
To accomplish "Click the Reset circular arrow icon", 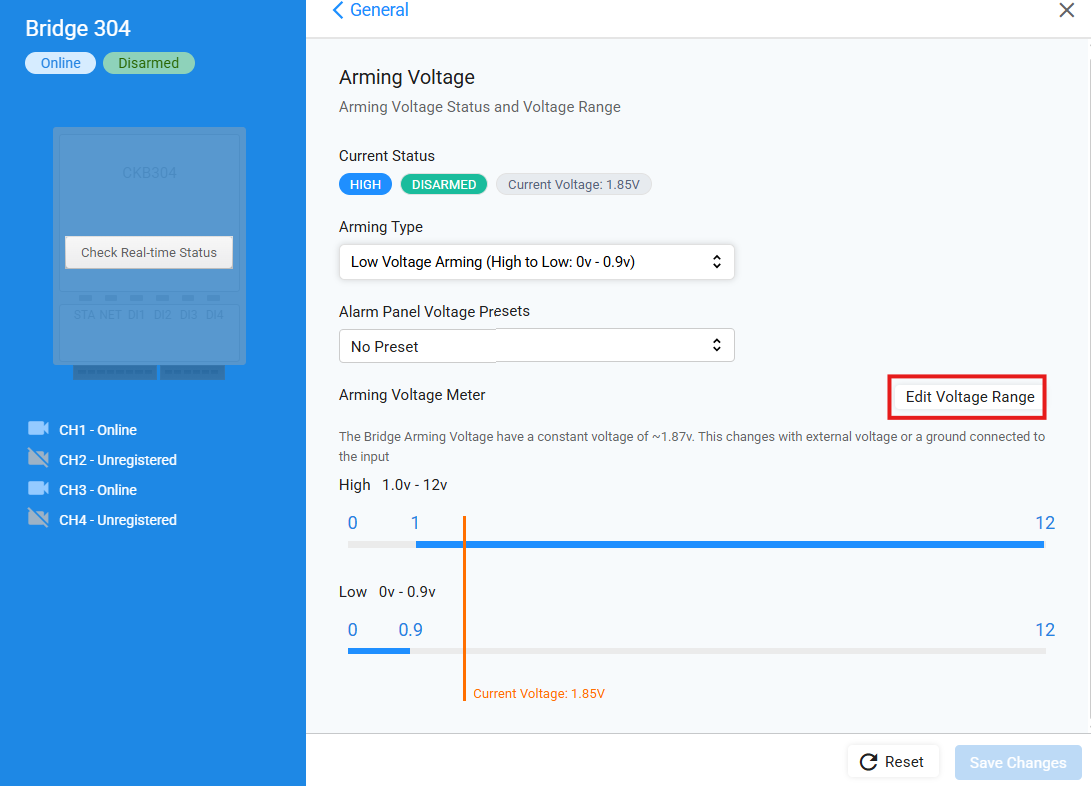I will [868, 762].
